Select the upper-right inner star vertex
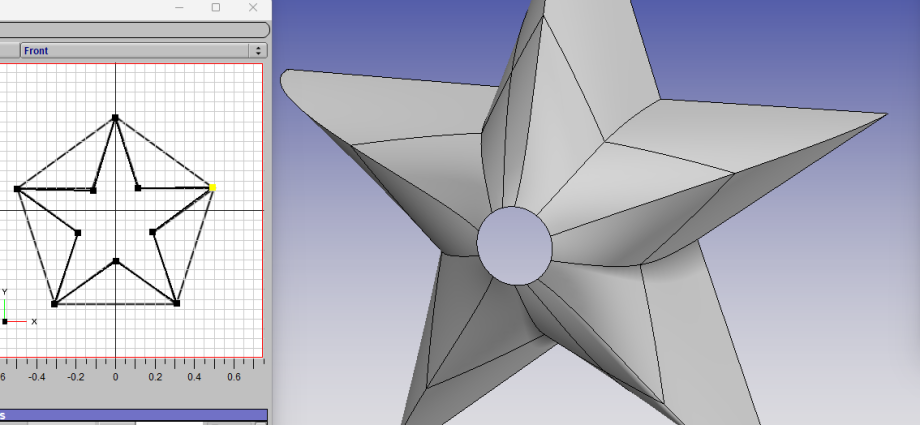 click(x=138, y=188)
